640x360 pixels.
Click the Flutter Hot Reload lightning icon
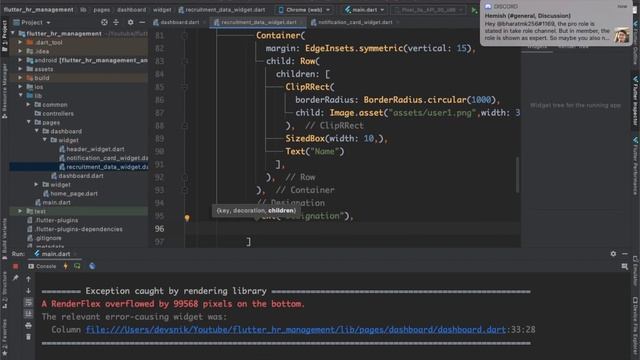click(x=66, y=266)
